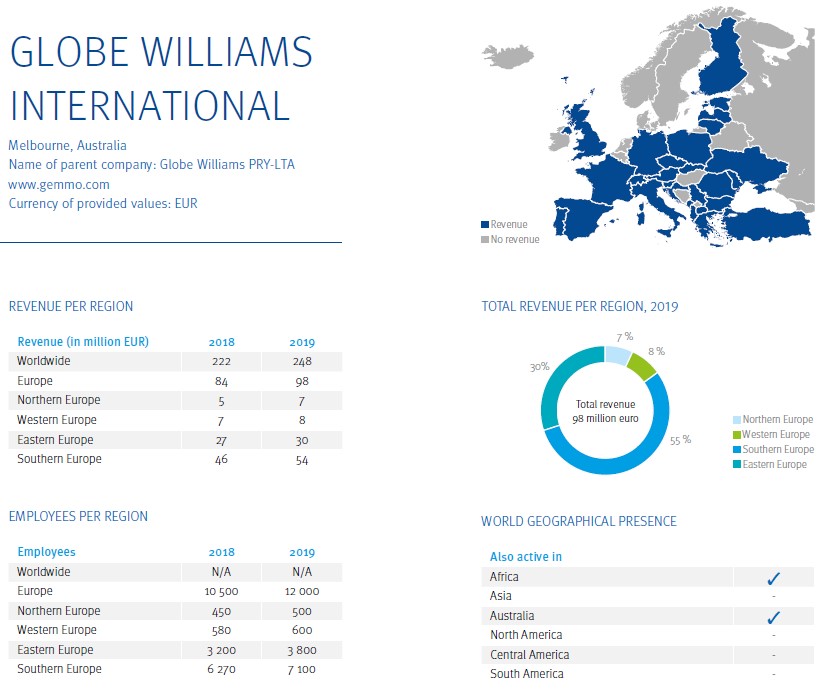This screenshot has height=689, width=822.
Task: Click the green Western Europe legend swatch
Action: pyautogui.click(x=738, y=435)
